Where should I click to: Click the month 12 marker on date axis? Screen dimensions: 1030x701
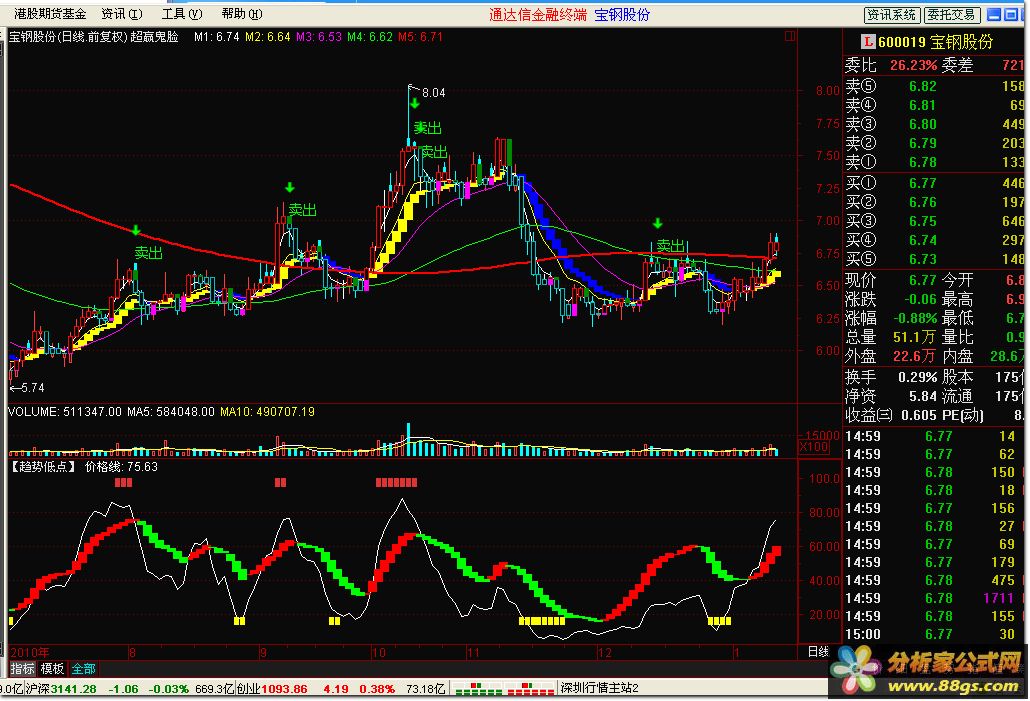pos(604,652)
